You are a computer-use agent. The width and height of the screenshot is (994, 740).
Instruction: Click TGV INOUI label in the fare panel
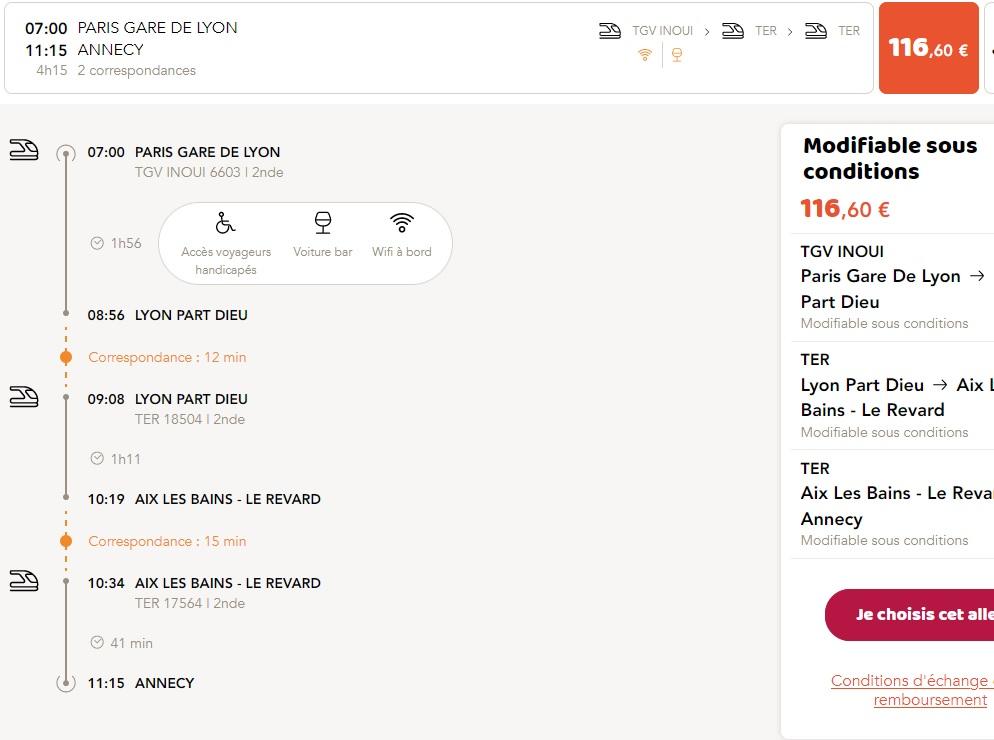[842, 252]
